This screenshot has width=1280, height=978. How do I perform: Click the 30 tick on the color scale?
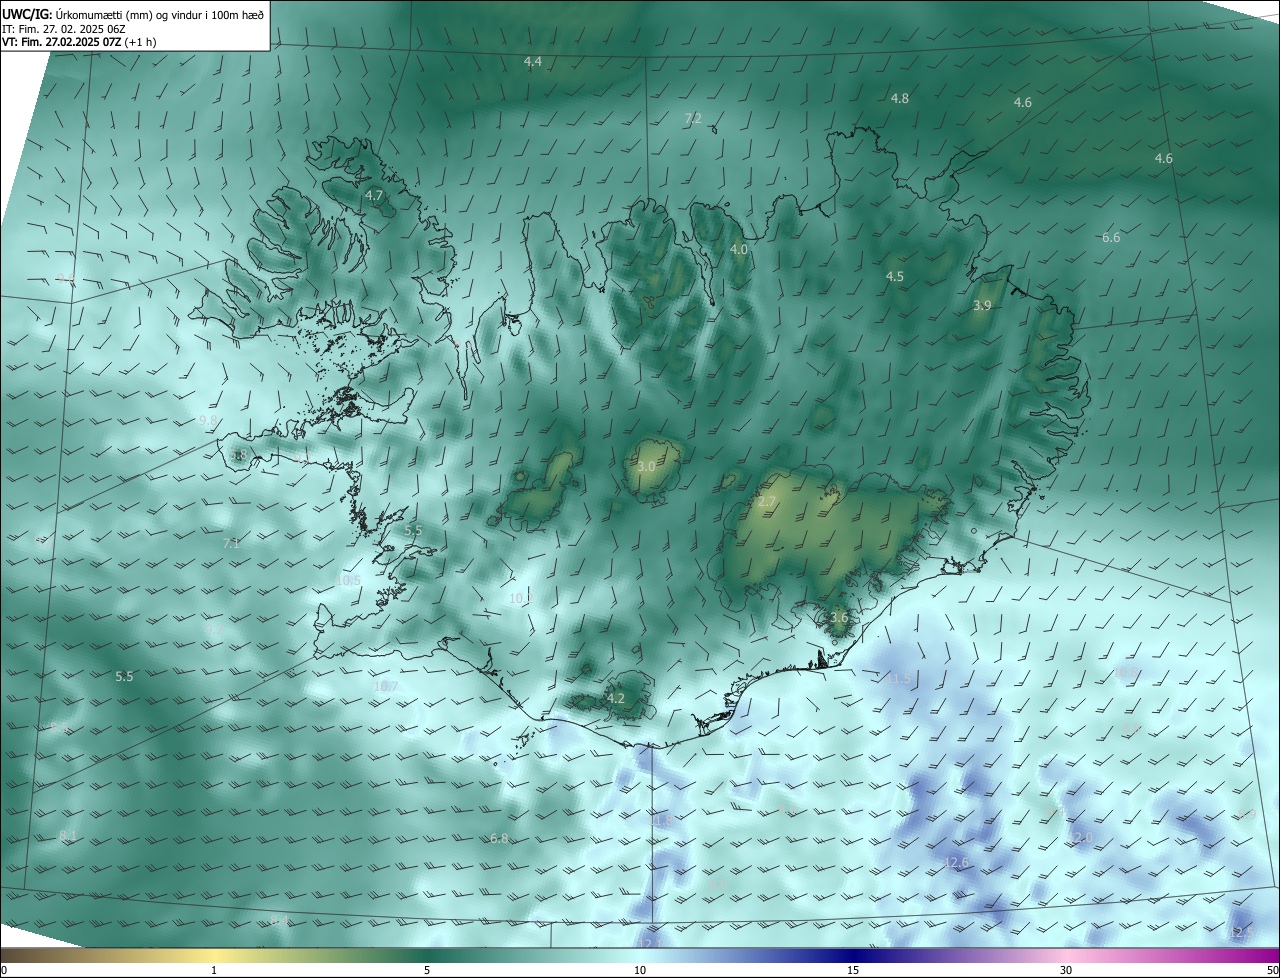1066,970
